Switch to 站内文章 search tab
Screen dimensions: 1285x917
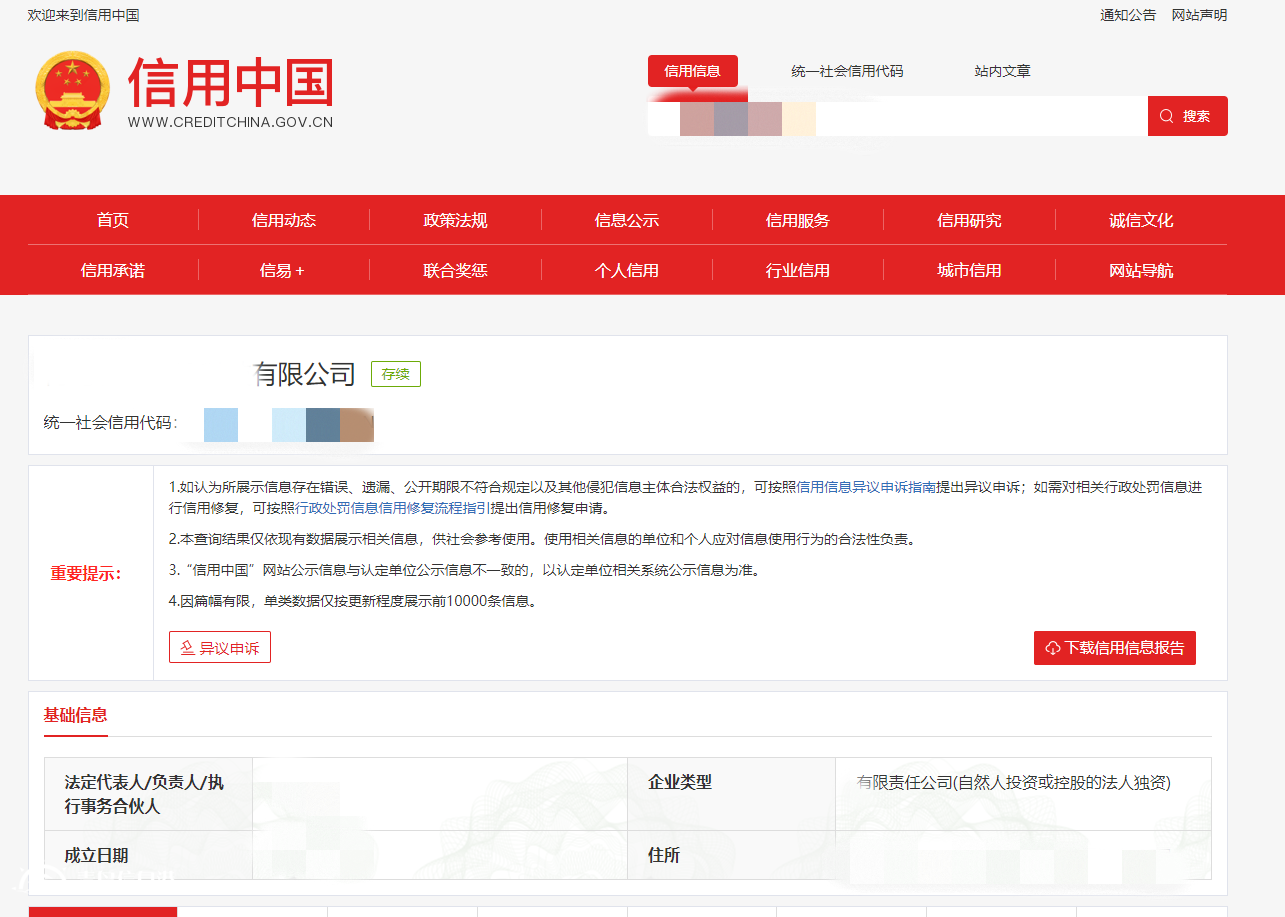[1002, 71]
